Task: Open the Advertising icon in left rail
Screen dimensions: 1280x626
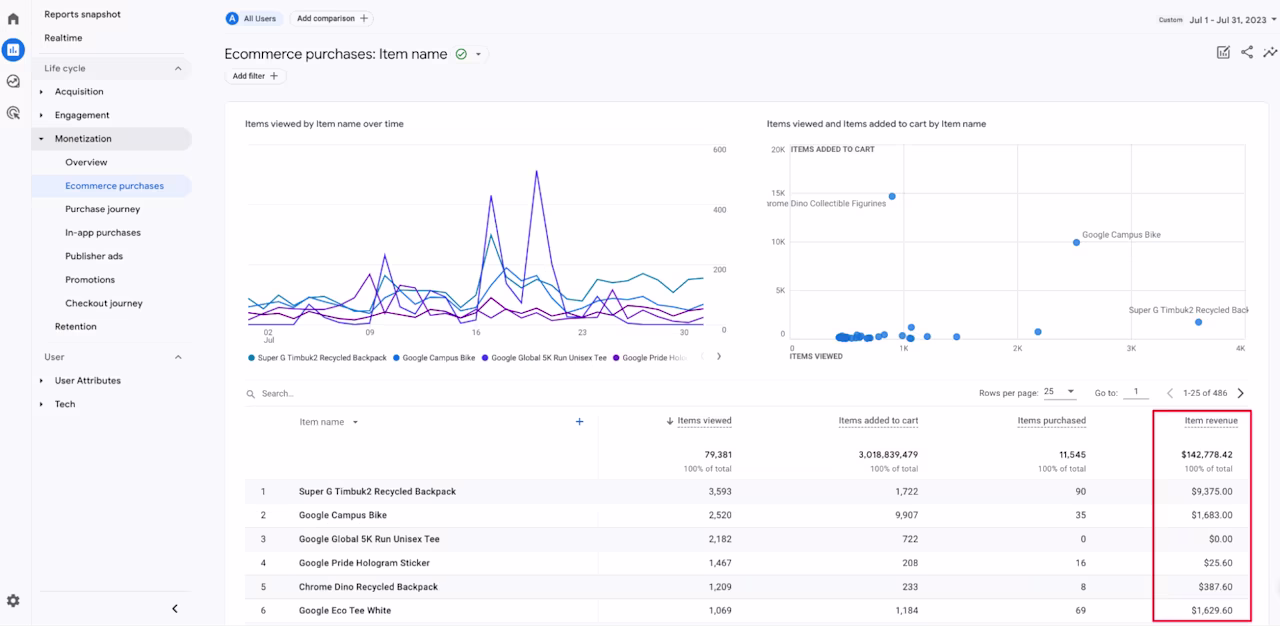Action: tap(13, 113)
